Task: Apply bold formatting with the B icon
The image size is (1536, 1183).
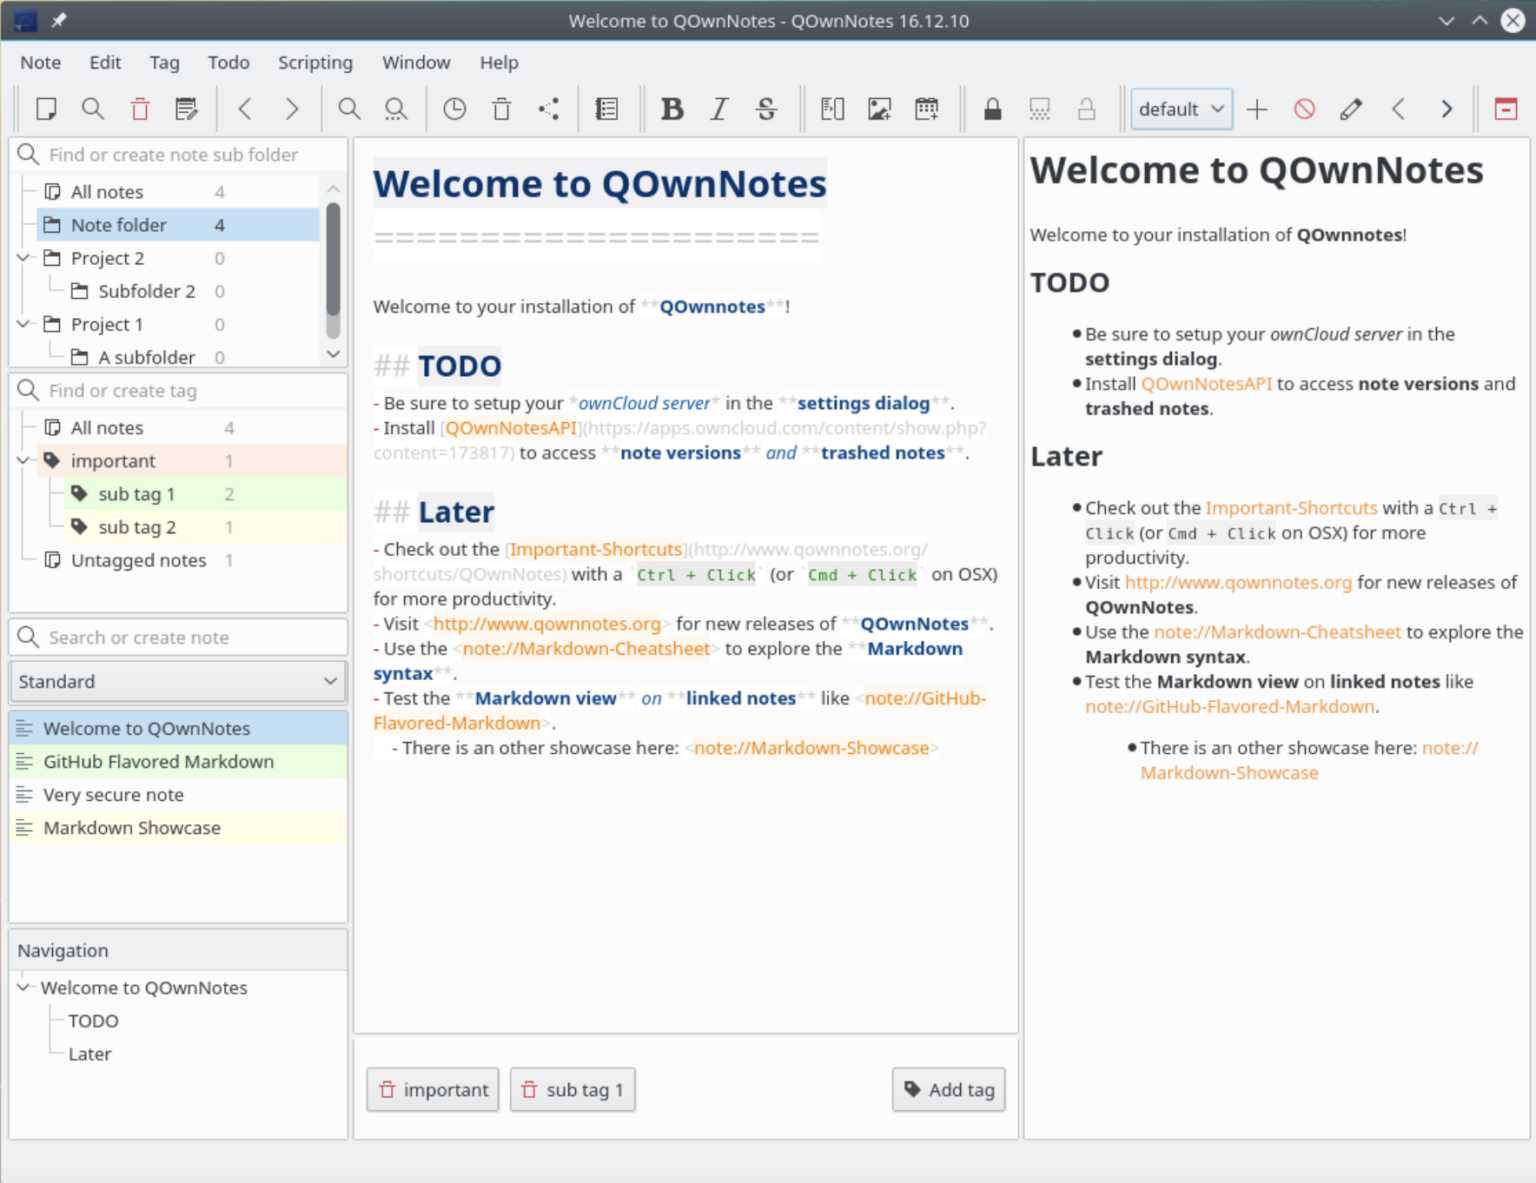Action: [672, 109]
